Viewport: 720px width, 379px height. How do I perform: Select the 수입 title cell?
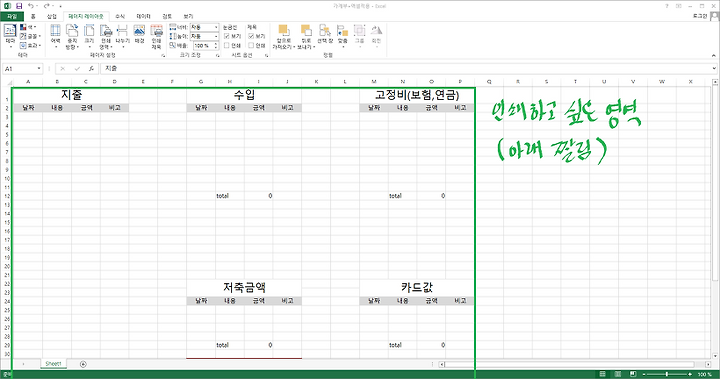[x=244, y=95]
